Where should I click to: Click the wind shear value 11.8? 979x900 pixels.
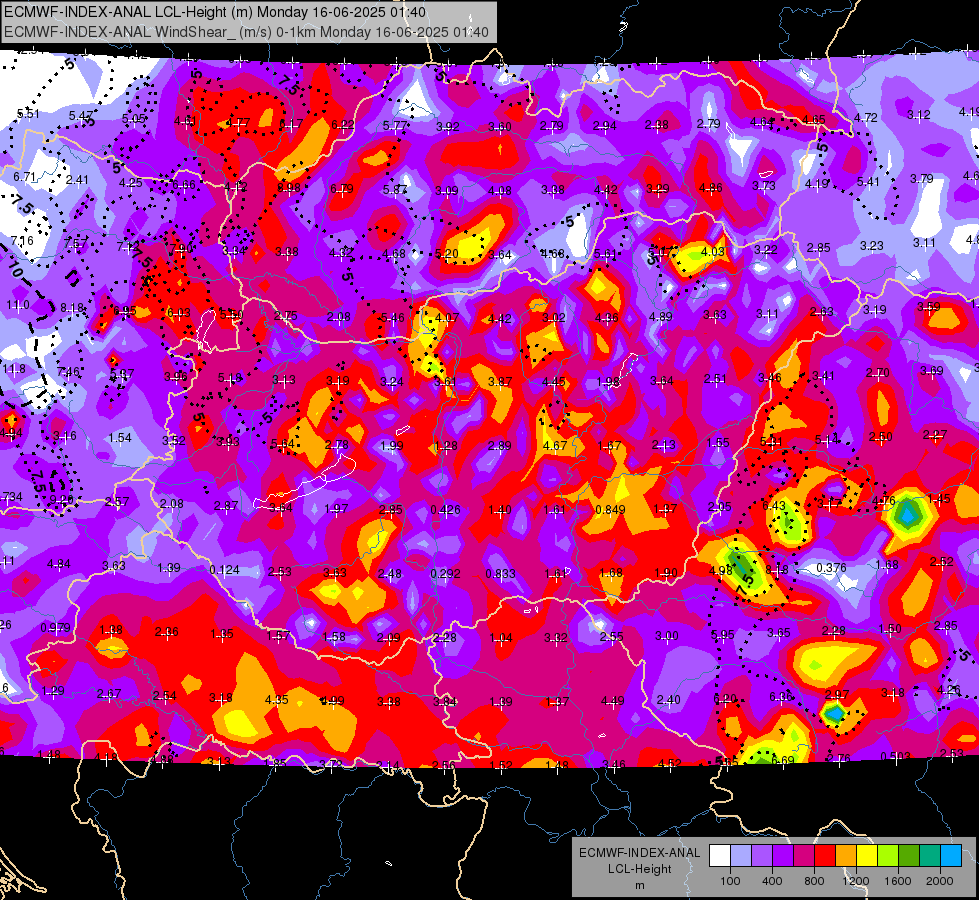(x=14, y=368)
